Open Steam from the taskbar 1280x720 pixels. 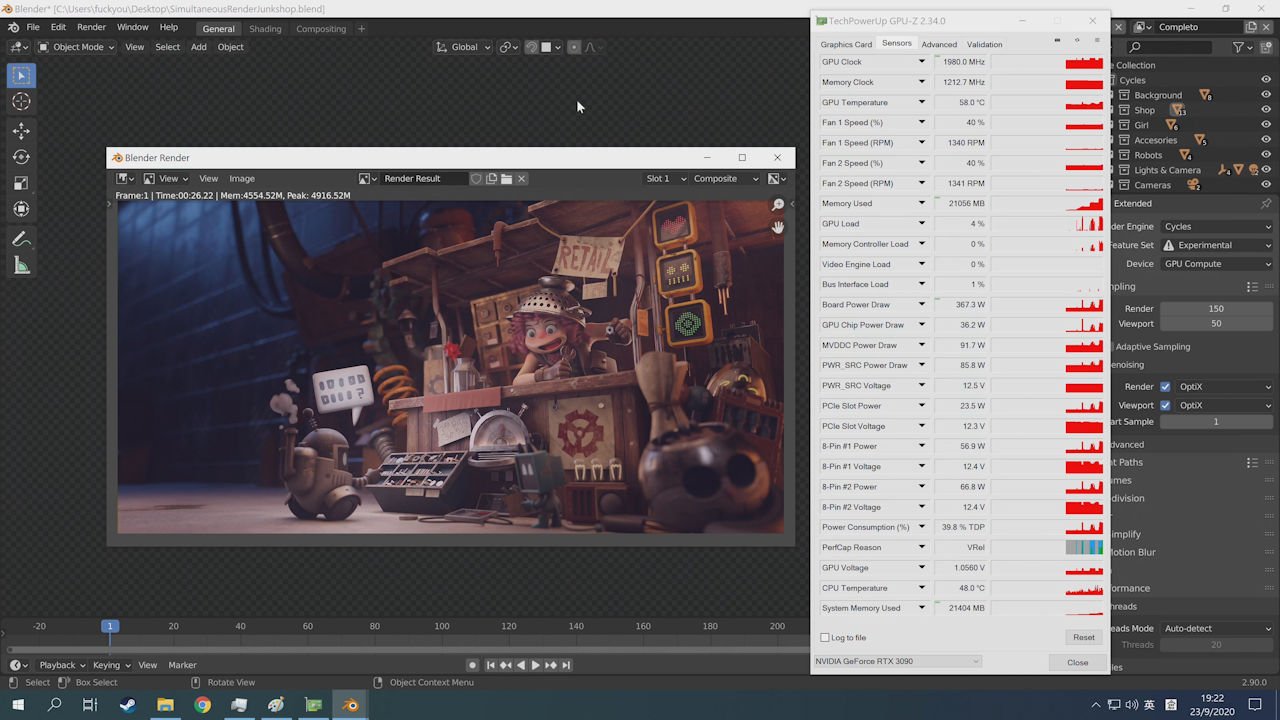tap(128, 705)
